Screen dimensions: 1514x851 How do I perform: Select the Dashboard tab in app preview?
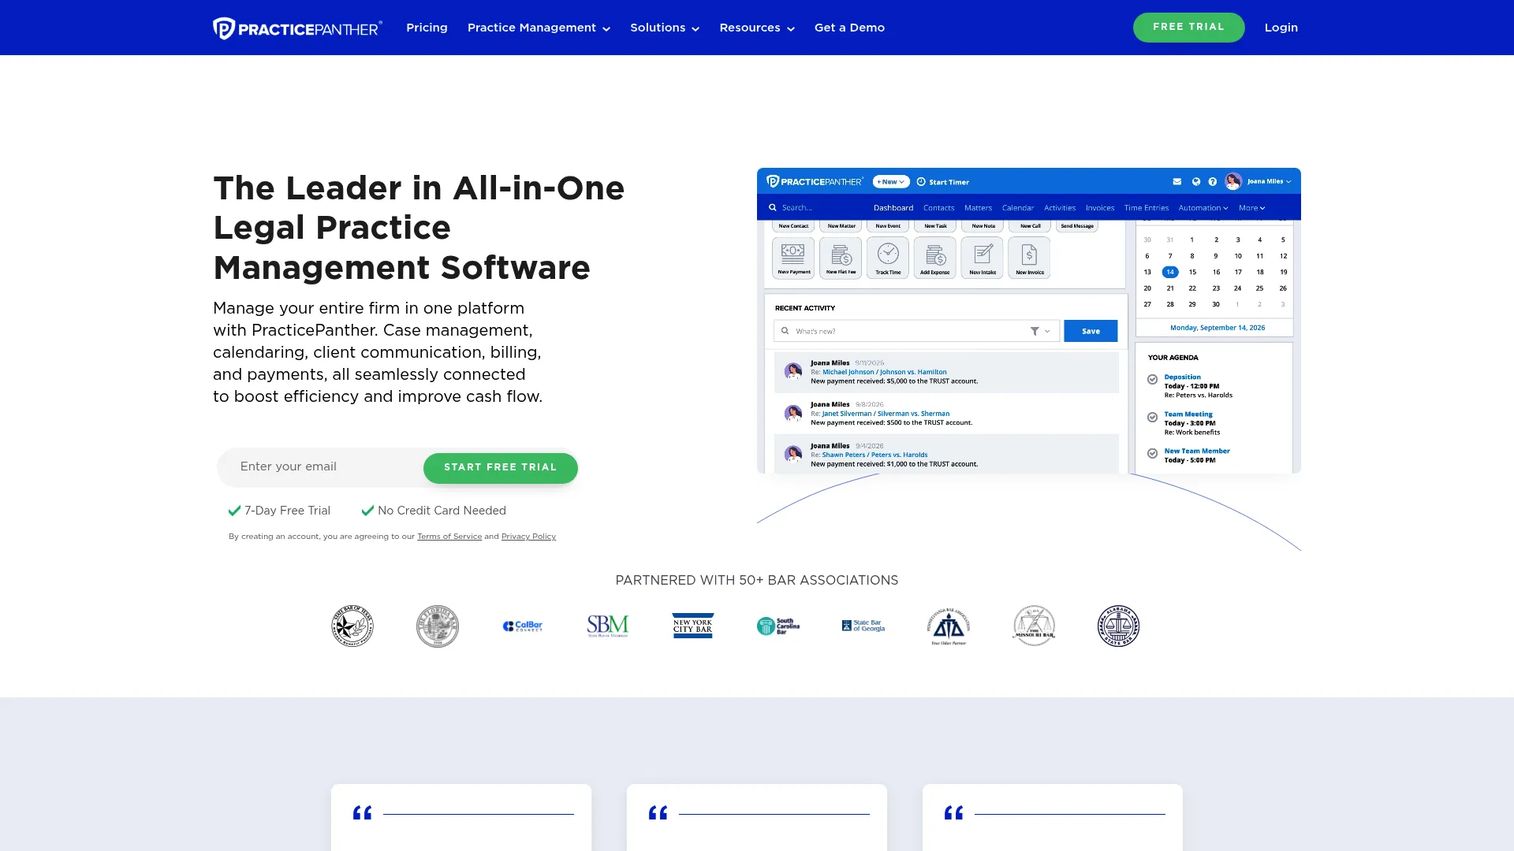(x=893, y=208)
